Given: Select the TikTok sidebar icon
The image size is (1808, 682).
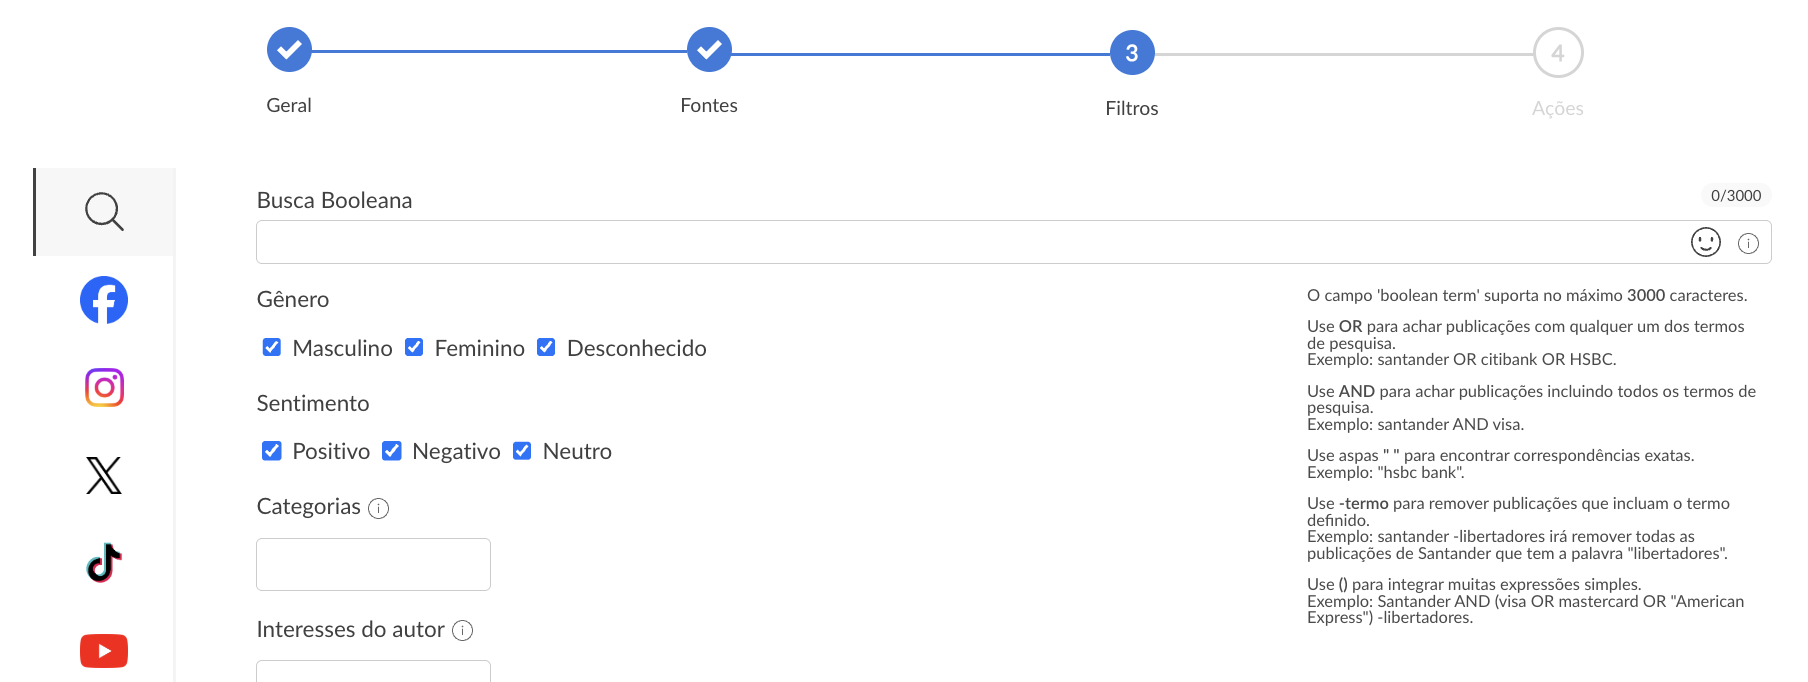Looking at the screenshot, I should pyautogui.click(x=104, y=563).
